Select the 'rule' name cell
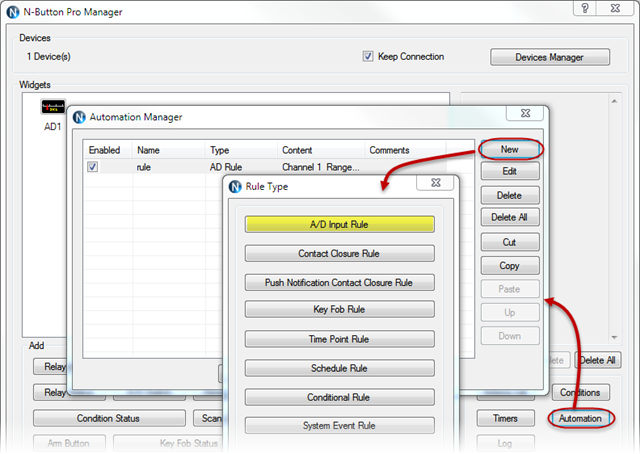 tap(144, 167)
